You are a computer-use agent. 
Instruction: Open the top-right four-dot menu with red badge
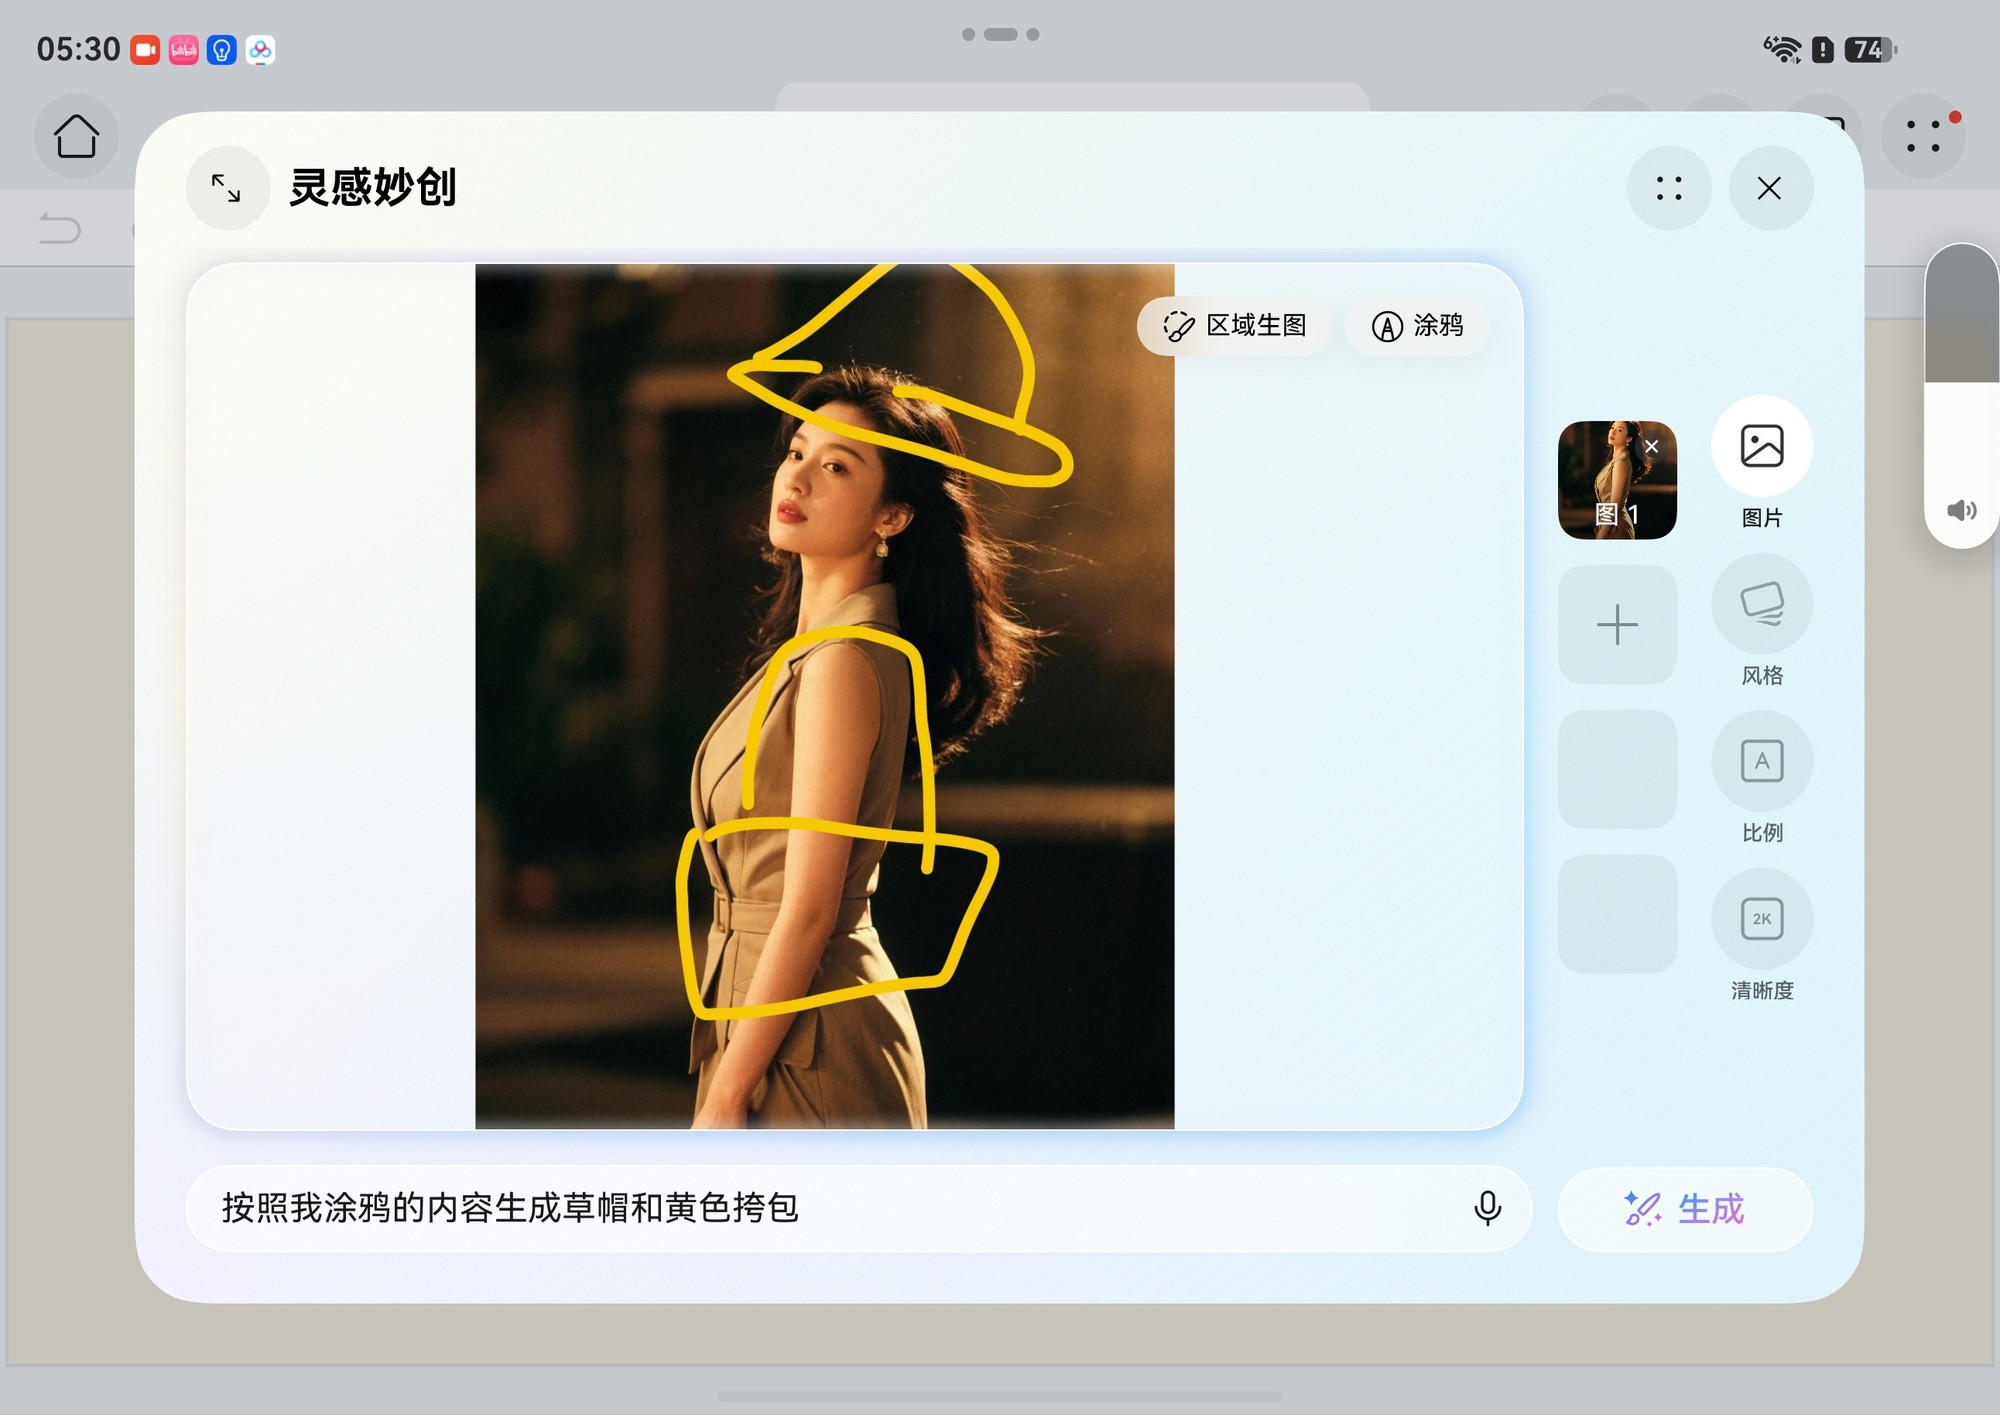[x=1921, y=136]
